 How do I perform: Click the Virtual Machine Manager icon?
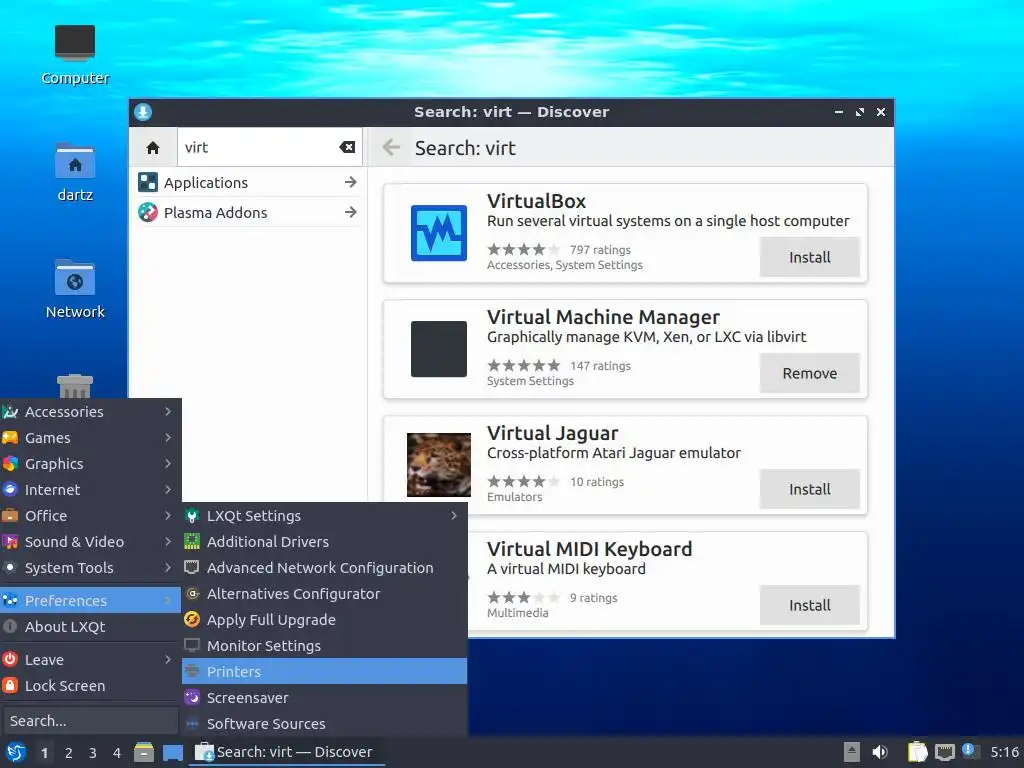click(439, 349)
